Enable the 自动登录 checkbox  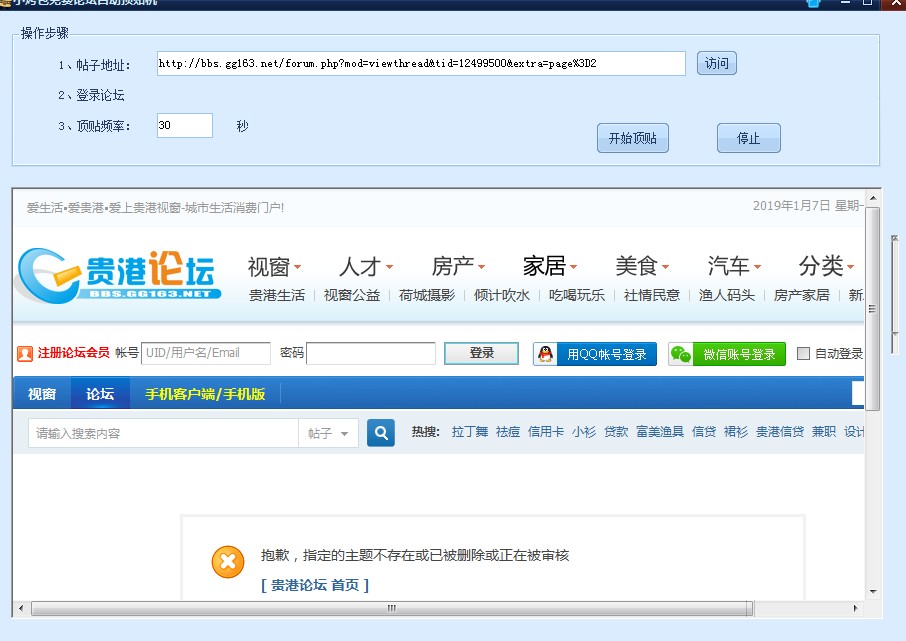click(x=803, y=354)
